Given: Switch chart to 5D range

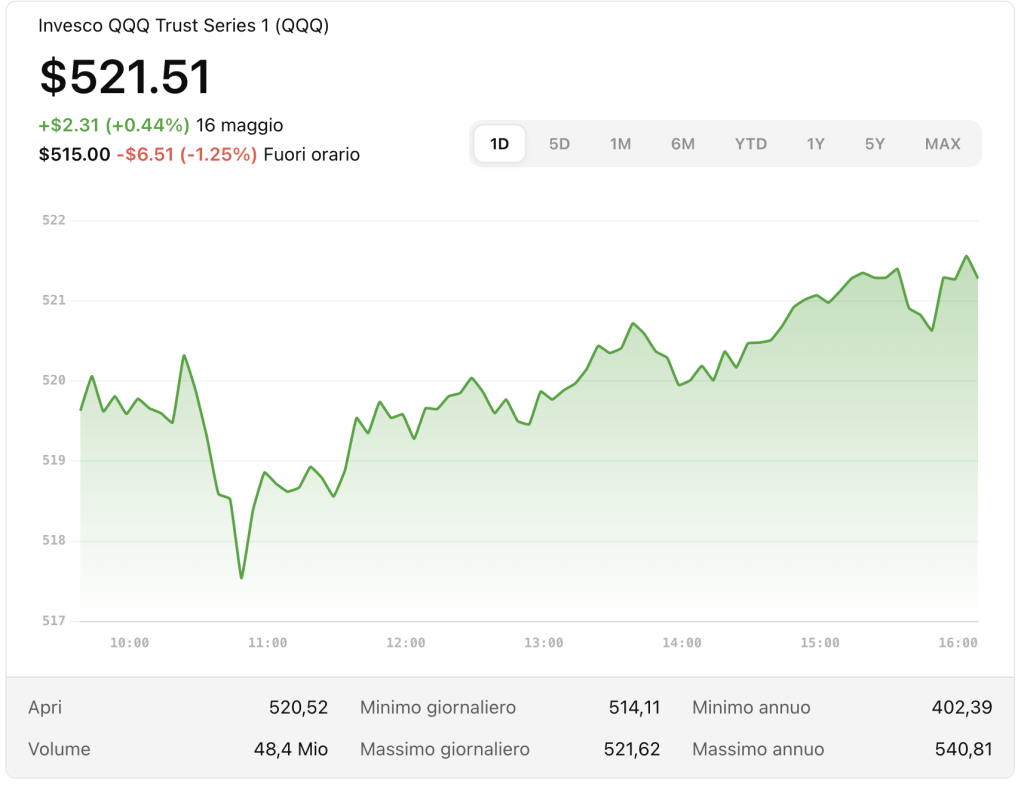Looking at the screenshot, I should 559,144.
